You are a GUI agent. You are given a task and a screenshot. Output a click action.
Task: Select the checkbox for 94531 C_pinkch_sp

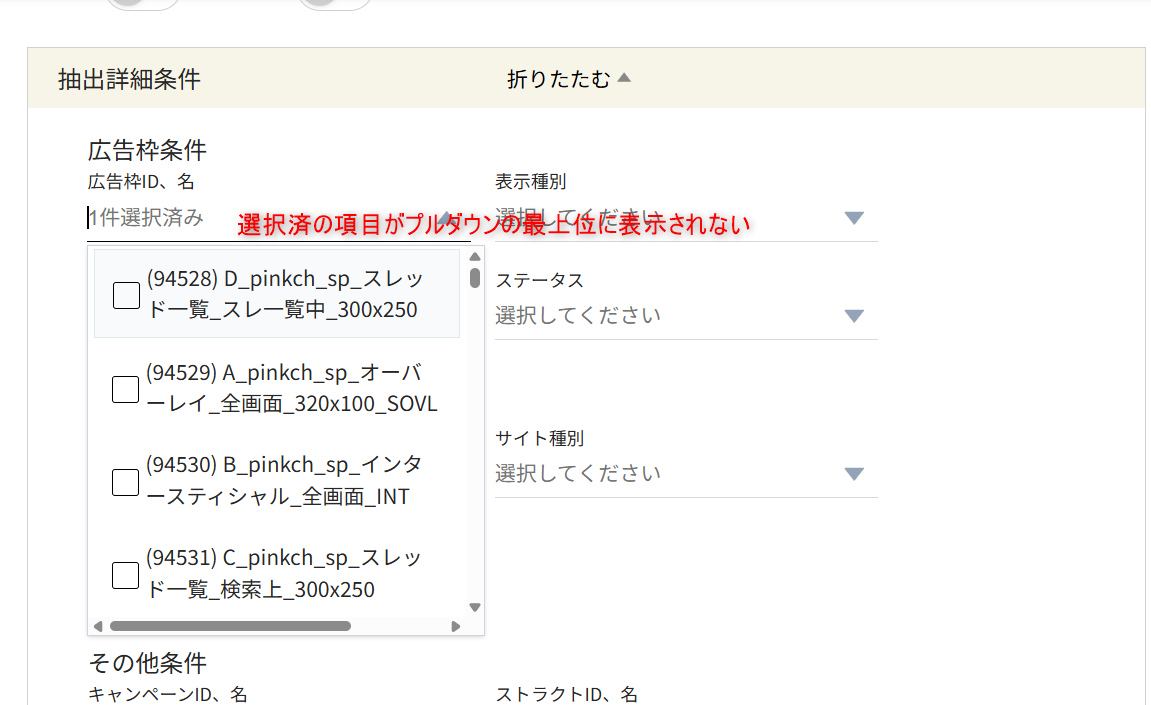pyautogui.click(x=126, y=575)
